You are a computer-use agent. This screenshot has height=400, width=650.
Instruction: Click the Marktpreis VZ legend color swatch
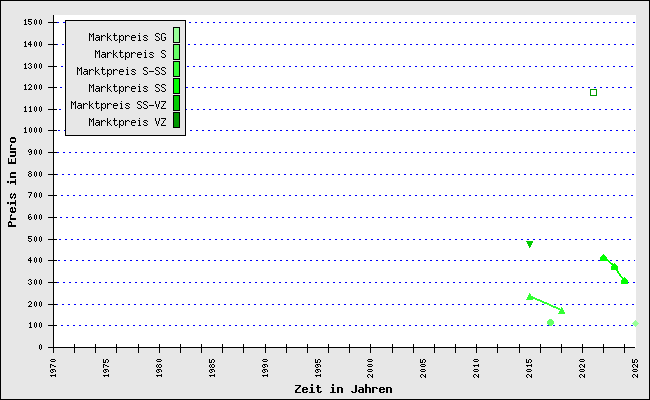point(176,120)
